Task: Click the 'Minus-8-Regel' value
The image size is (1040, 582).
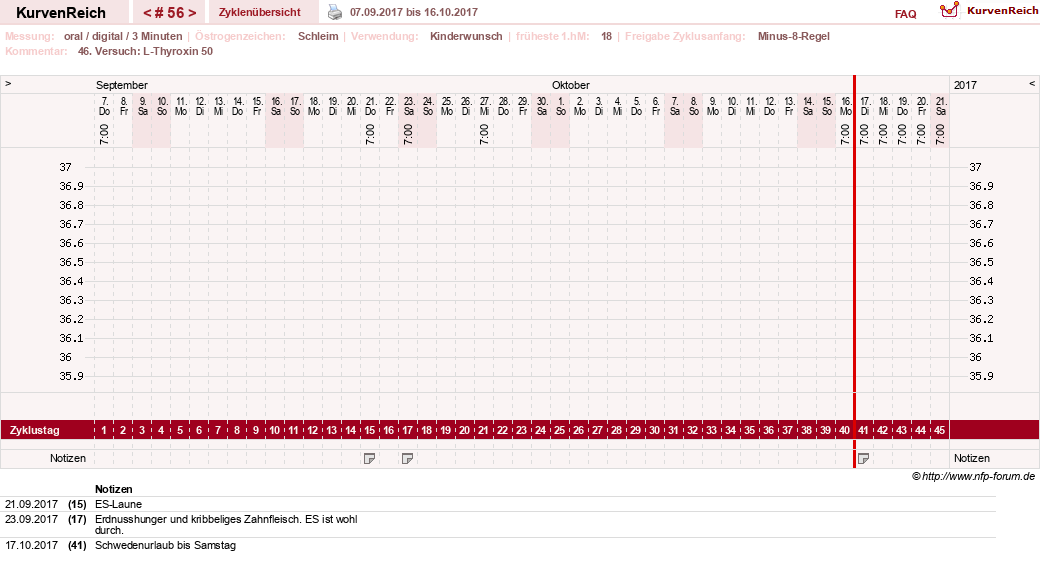Action: [x=793, y=36]
